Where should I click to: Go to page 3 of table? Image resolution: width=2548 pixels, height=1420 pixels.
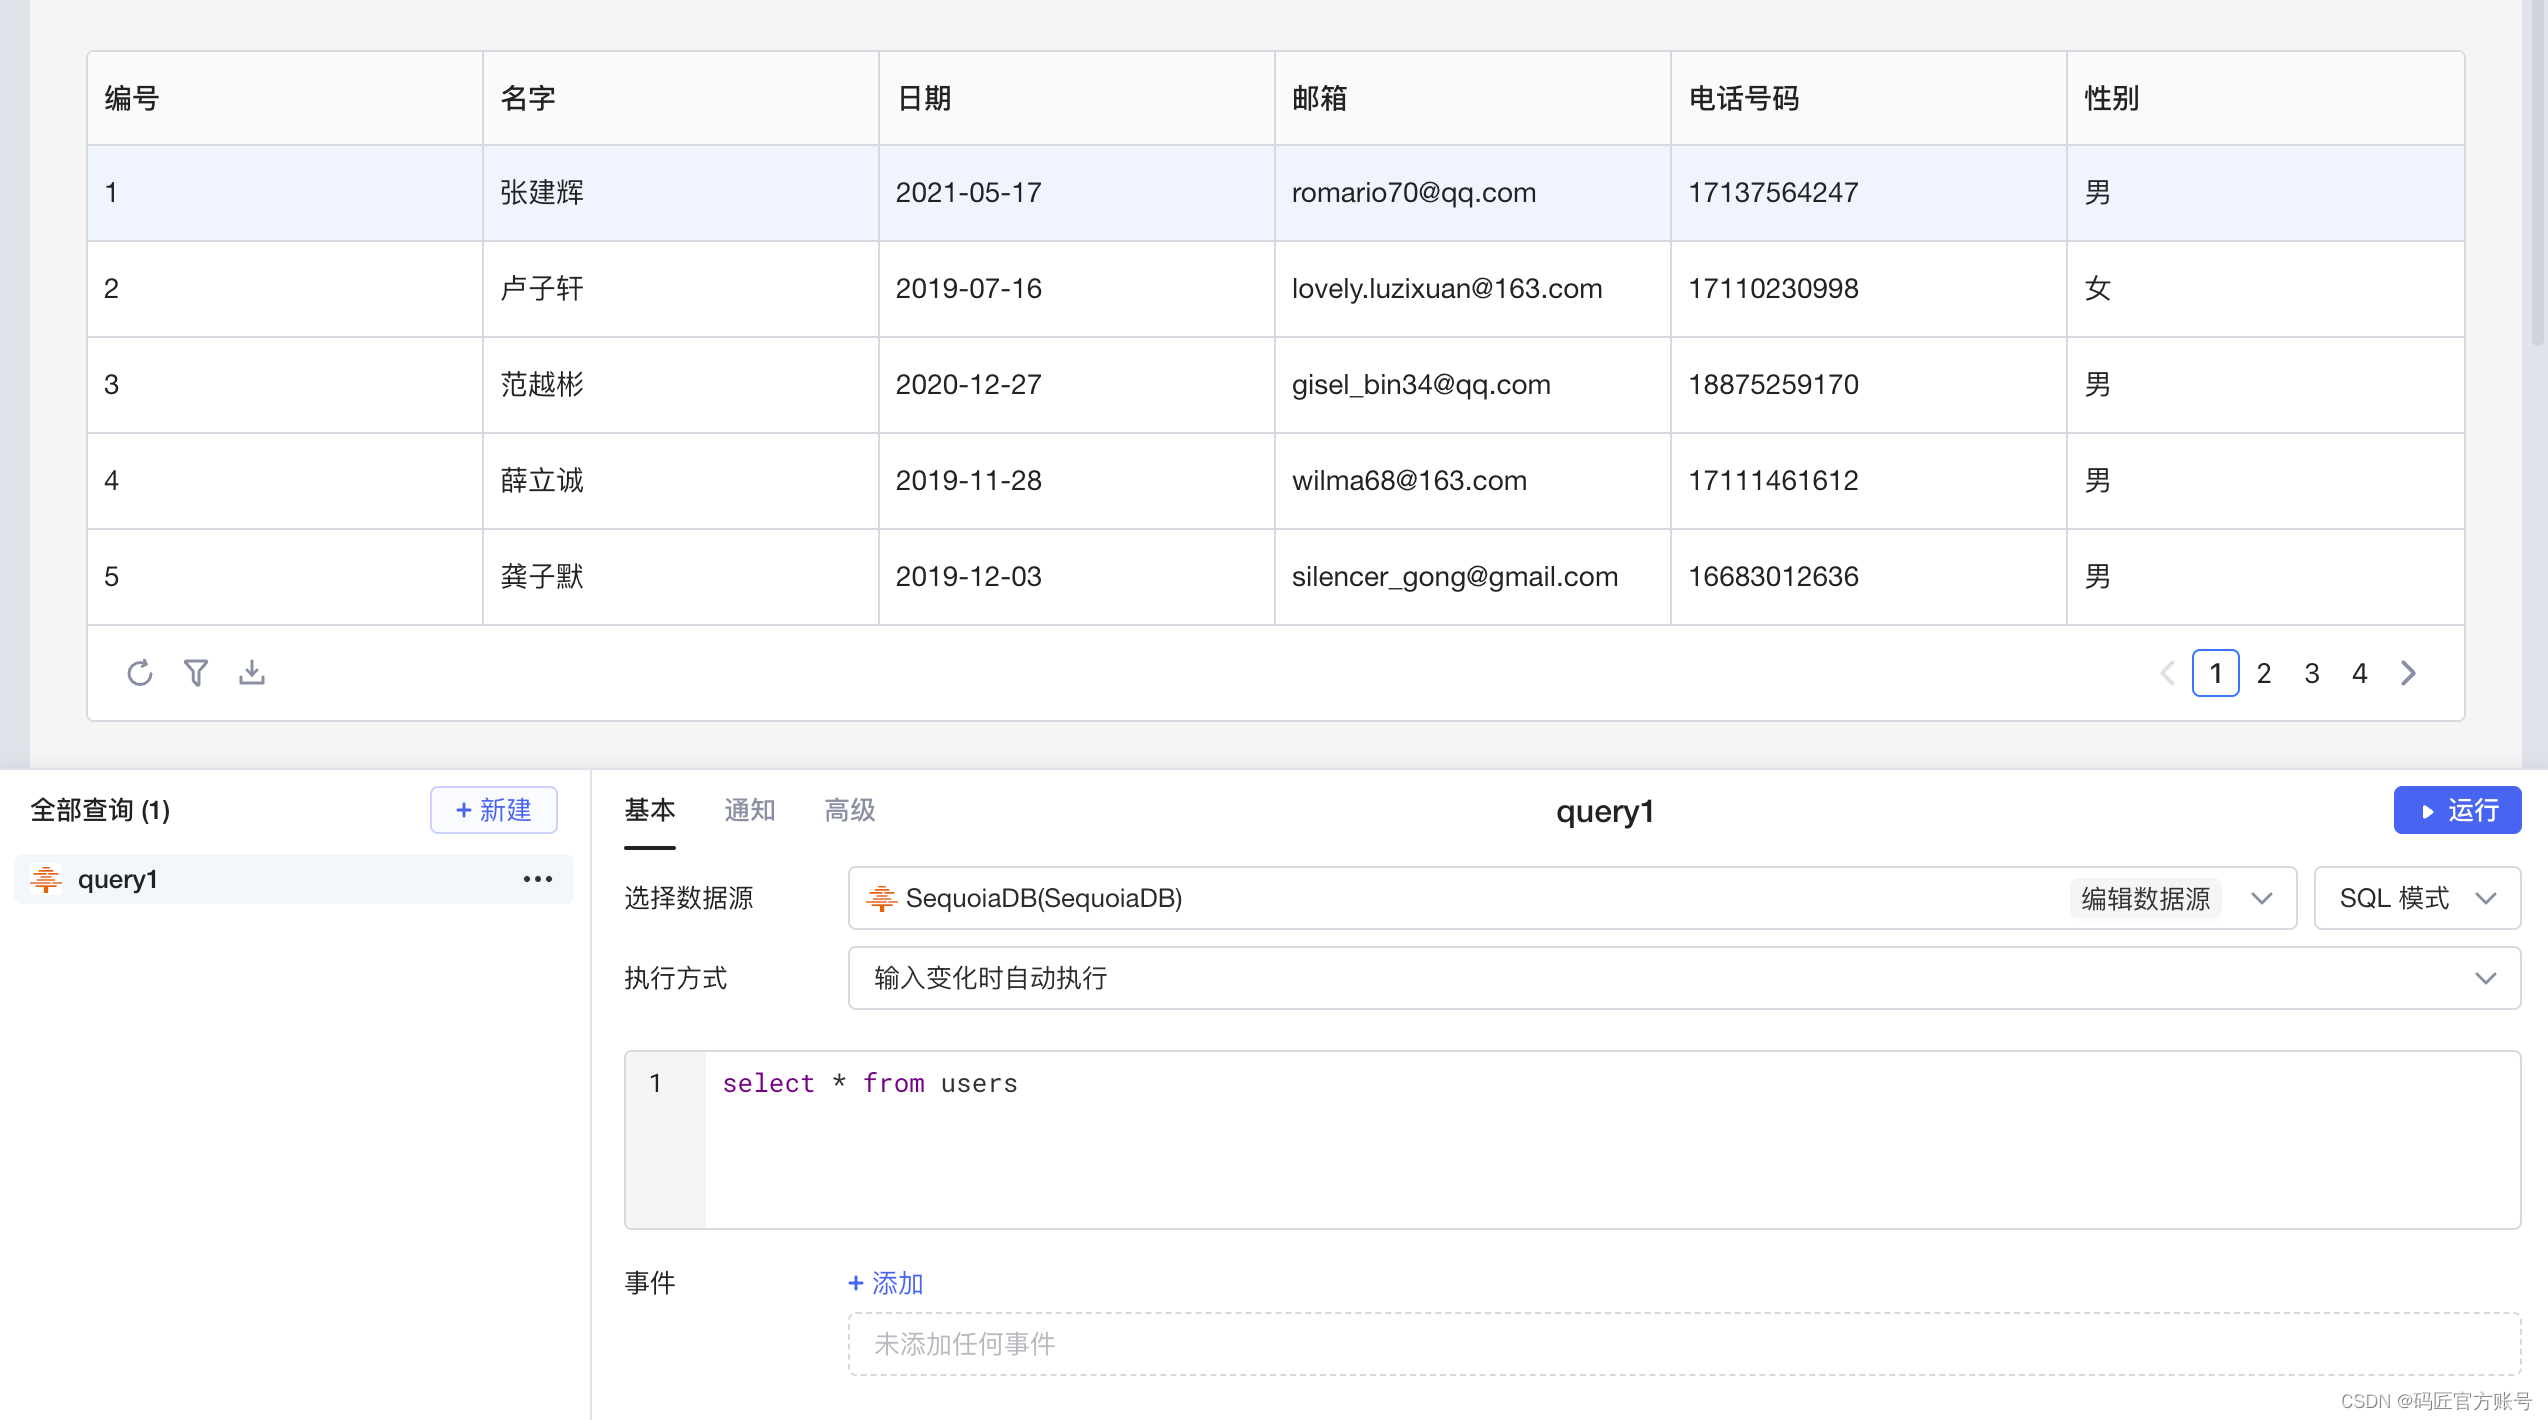point(2311,673)
